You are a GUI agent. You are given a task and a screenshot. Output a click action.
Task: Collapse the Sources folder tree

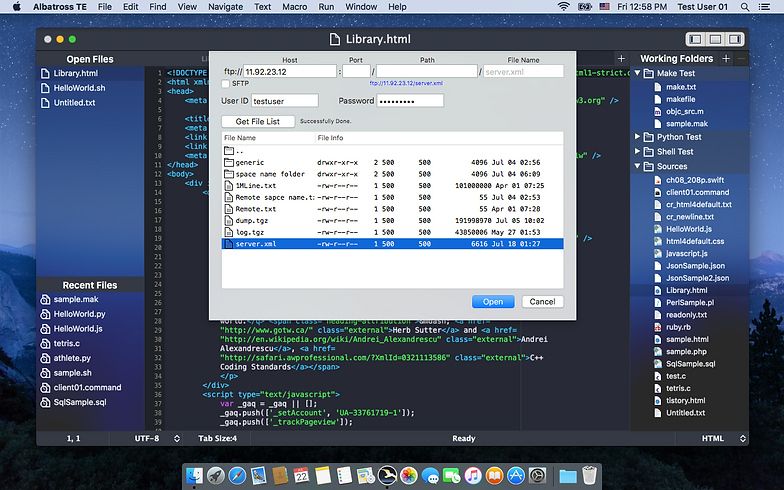pyautogui.click(x=638, y=166)
